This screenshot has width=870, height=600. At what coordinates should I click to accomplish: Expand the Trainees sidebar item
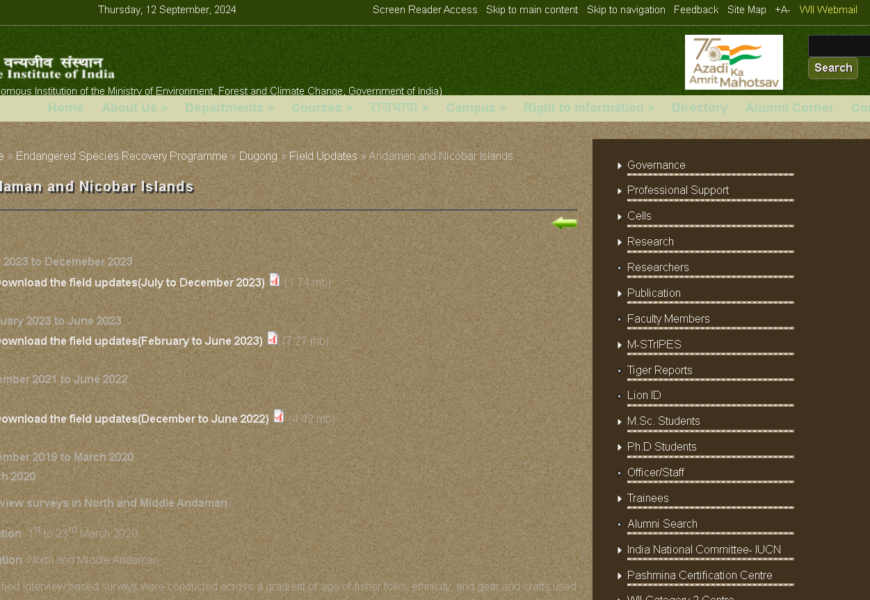pyautogui.click(x=648, y=498)
